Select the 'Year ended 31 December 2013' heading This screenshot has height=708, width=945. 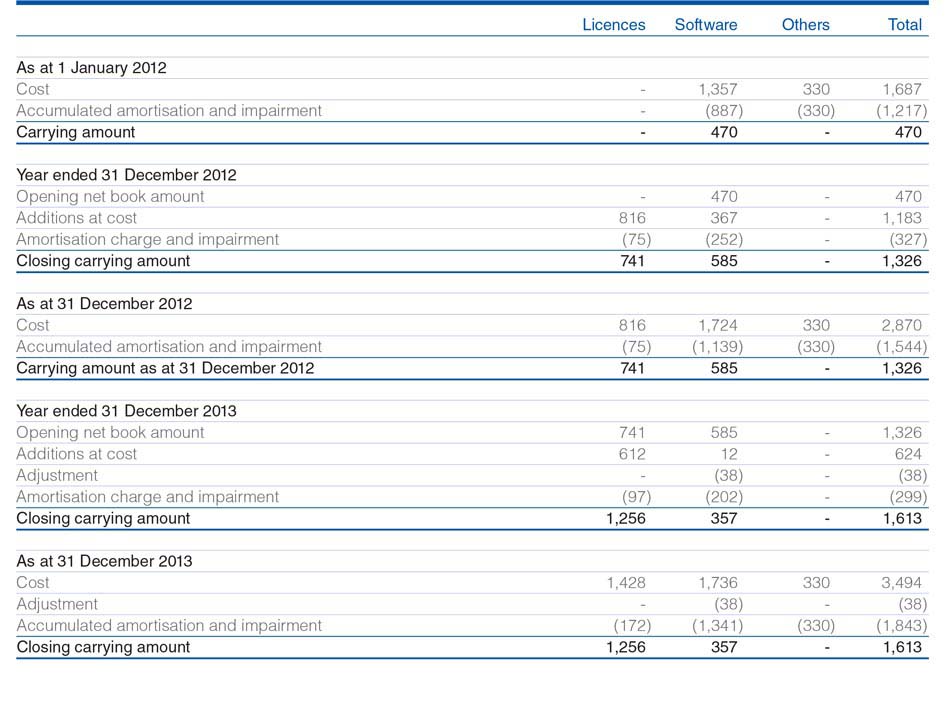click(126, 411)
